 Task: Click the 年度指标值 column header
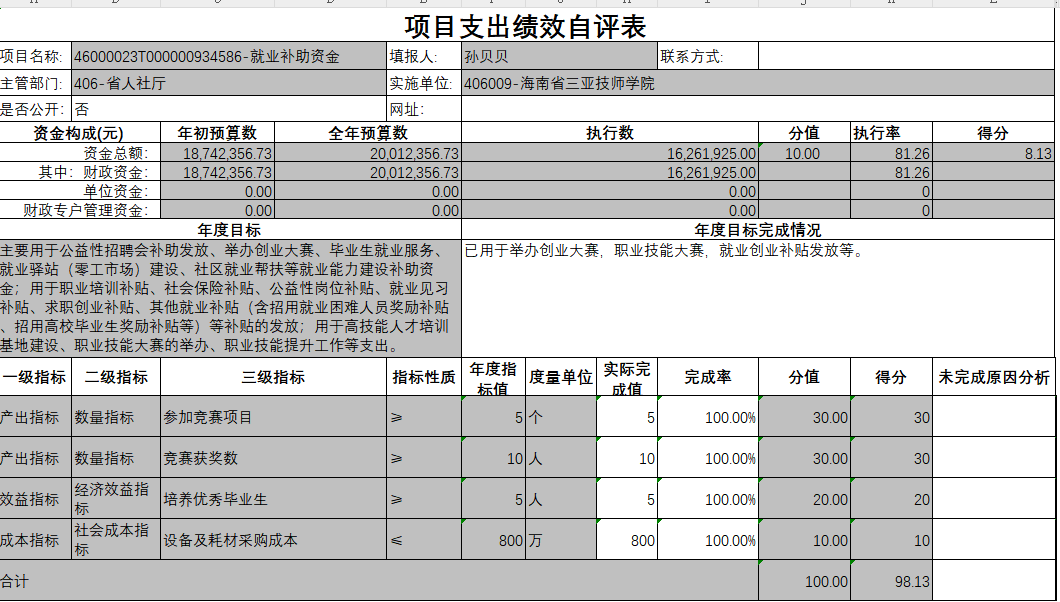pos(493,377)
